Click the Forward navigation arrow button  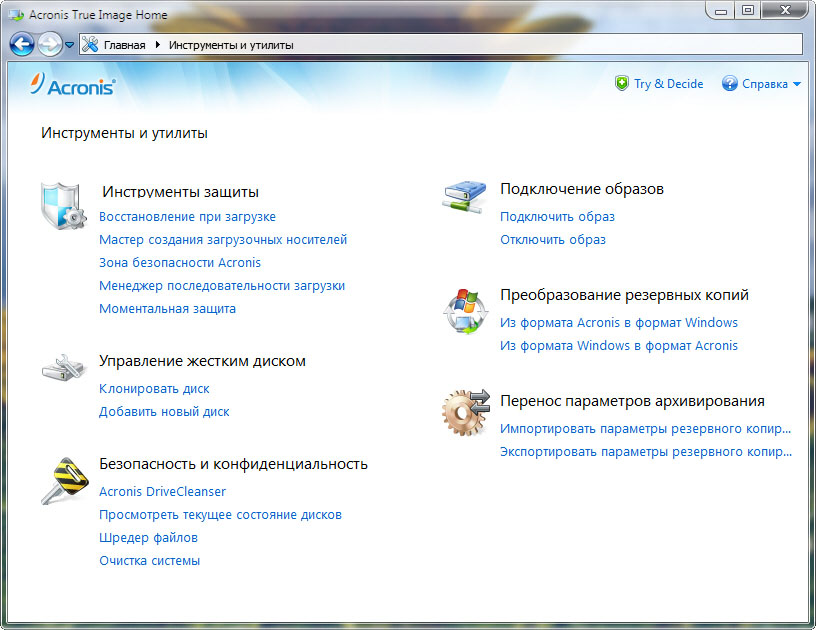click(49, 44)
